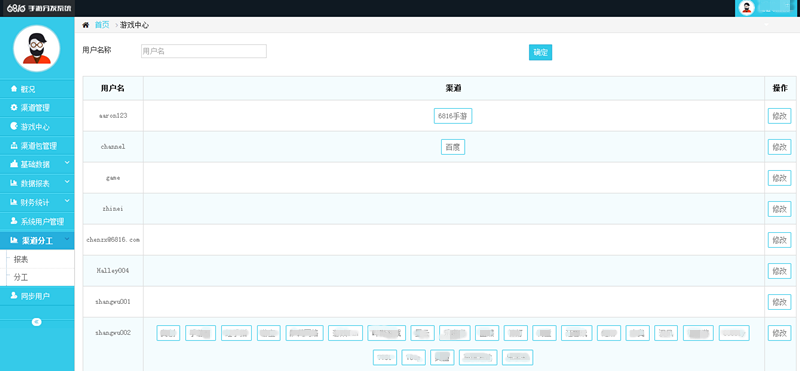Click 修改 for user aaron123
This screenshot has height=371, width=800.
[779, 116]
